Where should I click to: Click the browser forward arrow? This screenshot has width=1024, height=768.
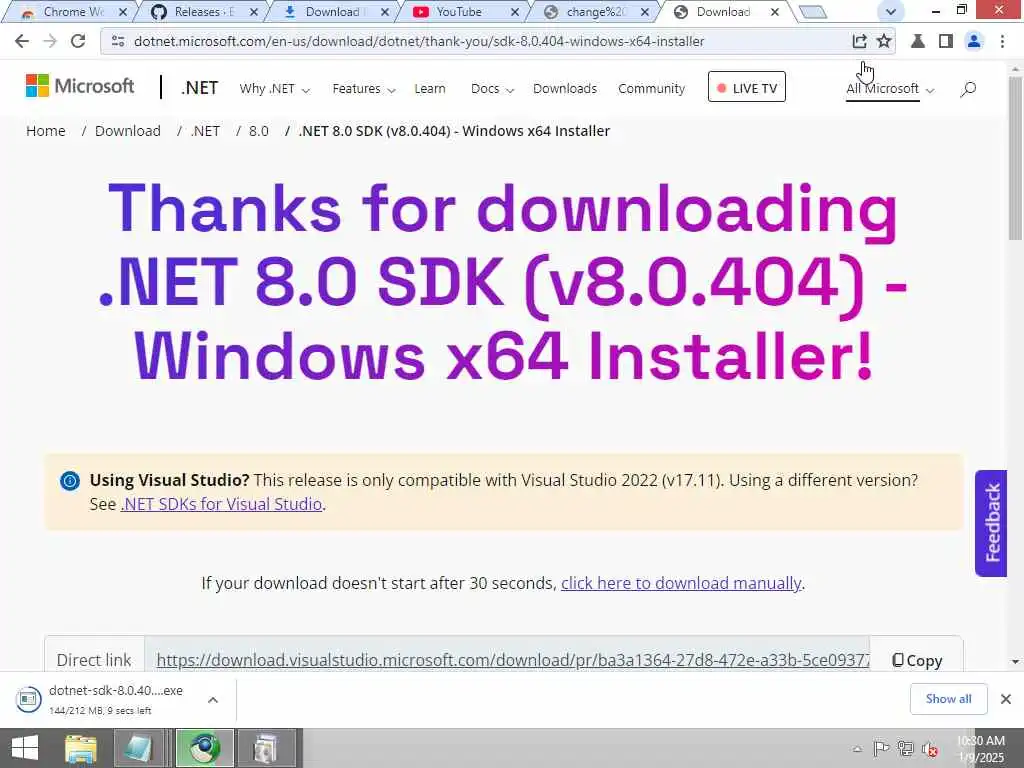click(50, 41)
